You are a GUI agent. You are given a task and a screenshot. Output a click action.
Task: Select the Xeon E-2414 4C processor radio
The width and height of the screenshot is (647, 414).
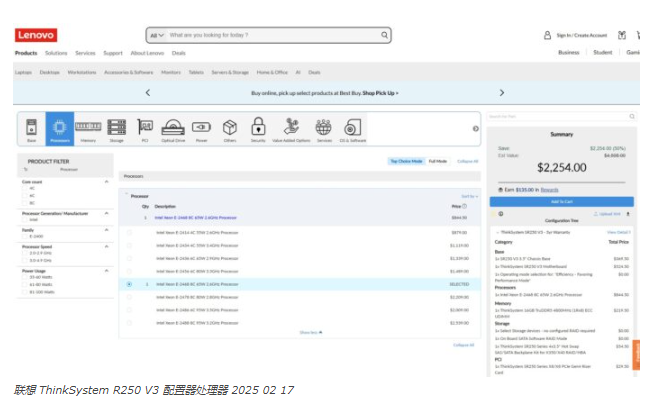click(129, 232)
